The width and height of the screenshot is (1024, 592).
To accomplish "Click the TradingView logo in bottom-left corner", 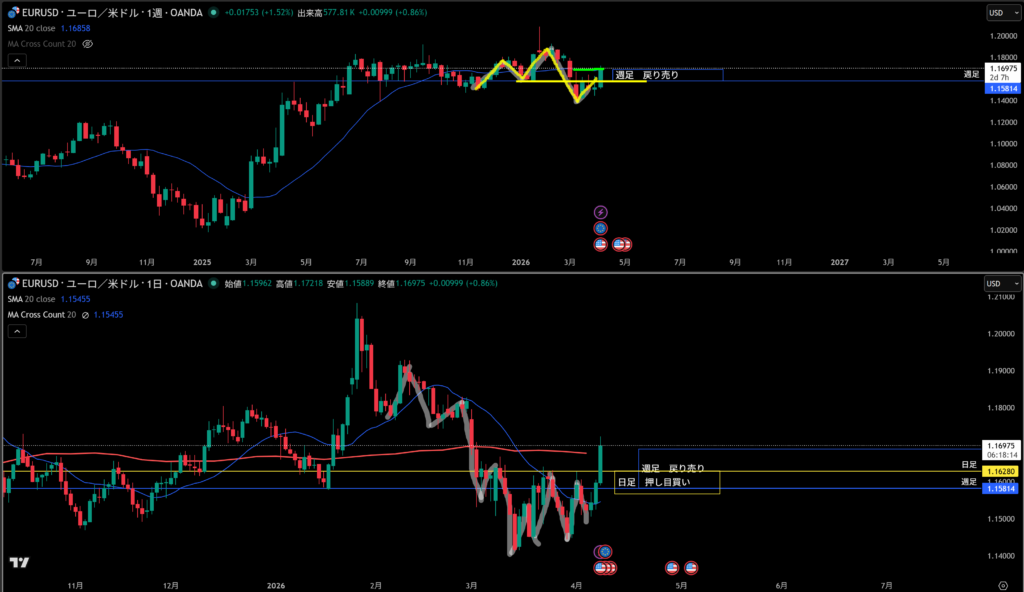I will tap(19, 563).
